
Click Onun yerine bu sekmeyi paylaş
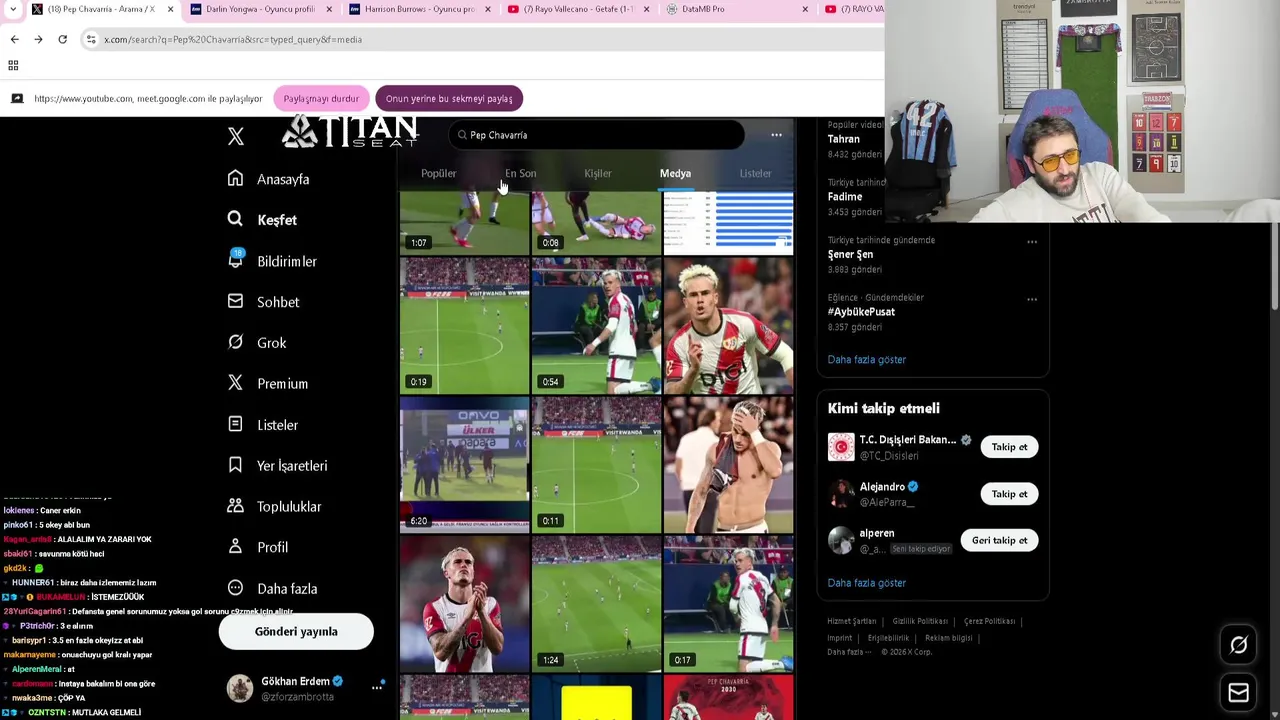(449, 98)
